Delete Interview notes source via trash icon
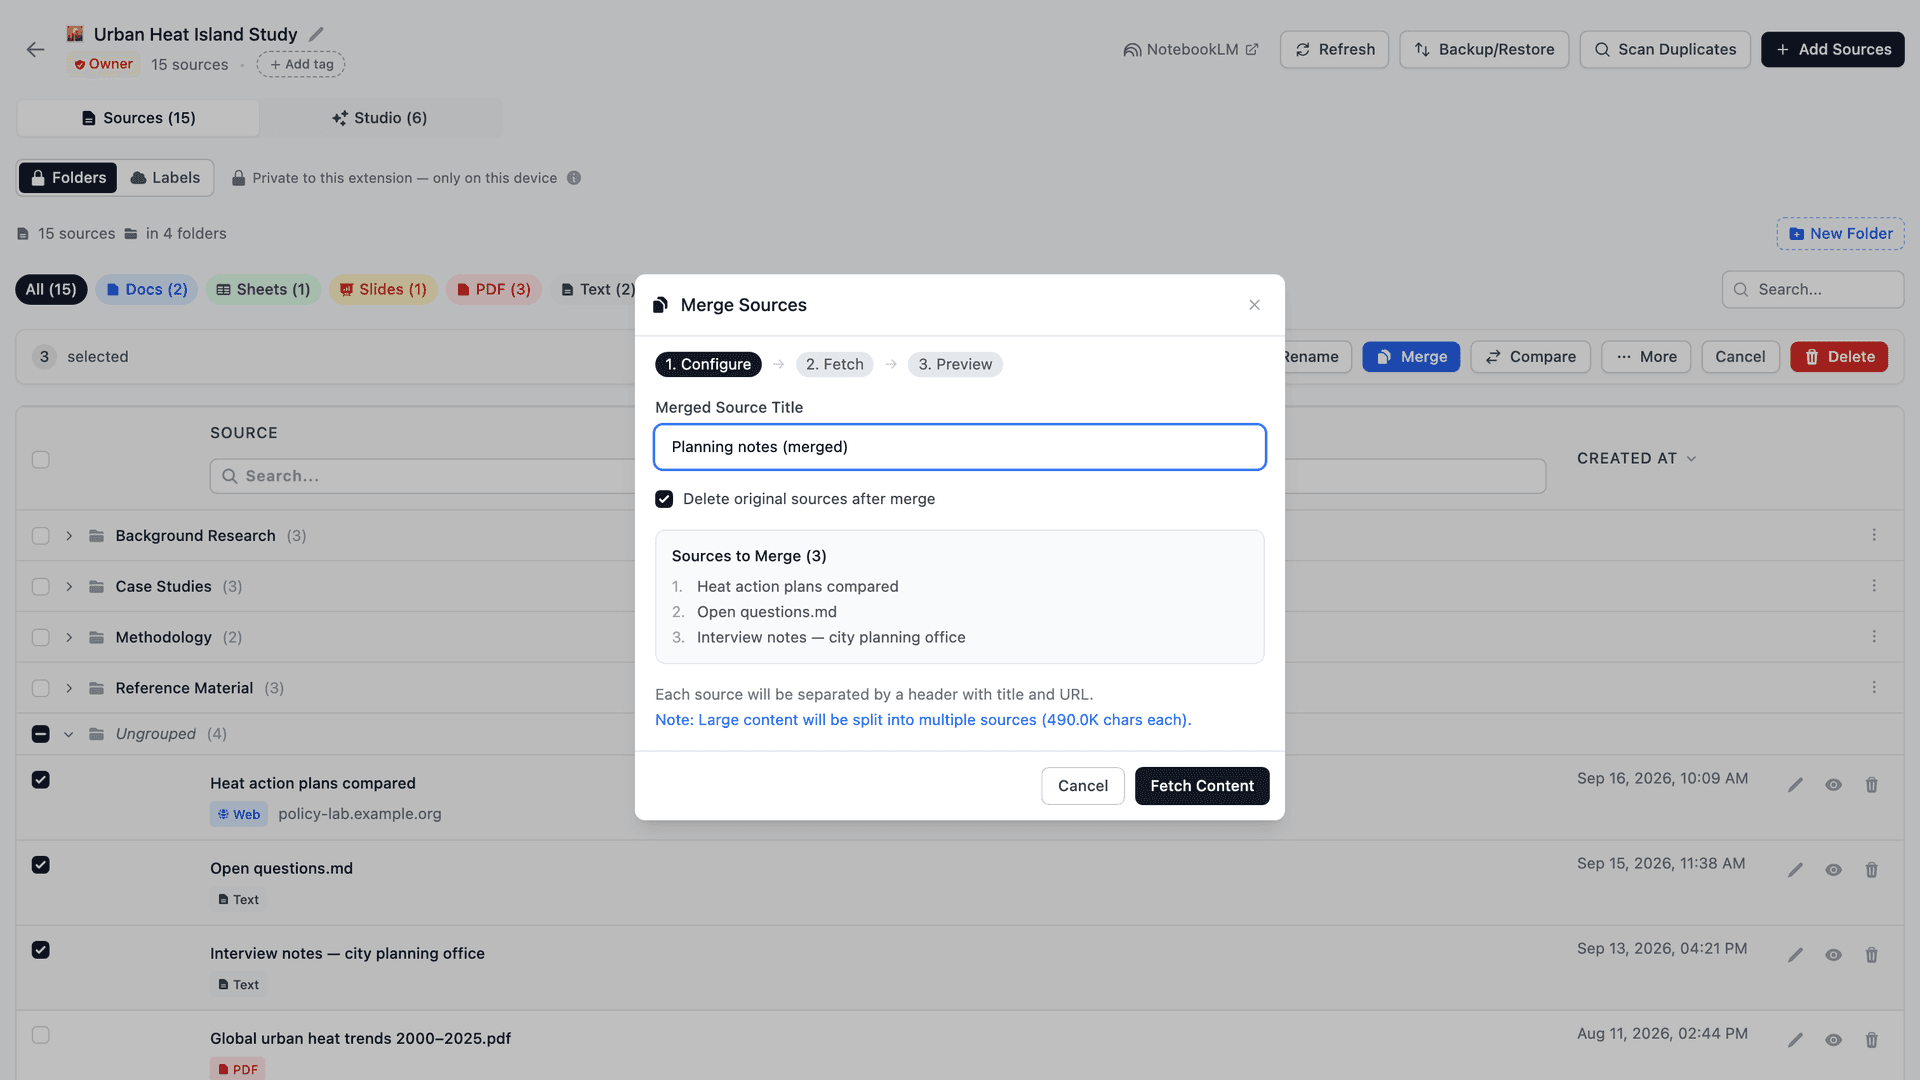1920x1080 pixels. coord(1871,955)
